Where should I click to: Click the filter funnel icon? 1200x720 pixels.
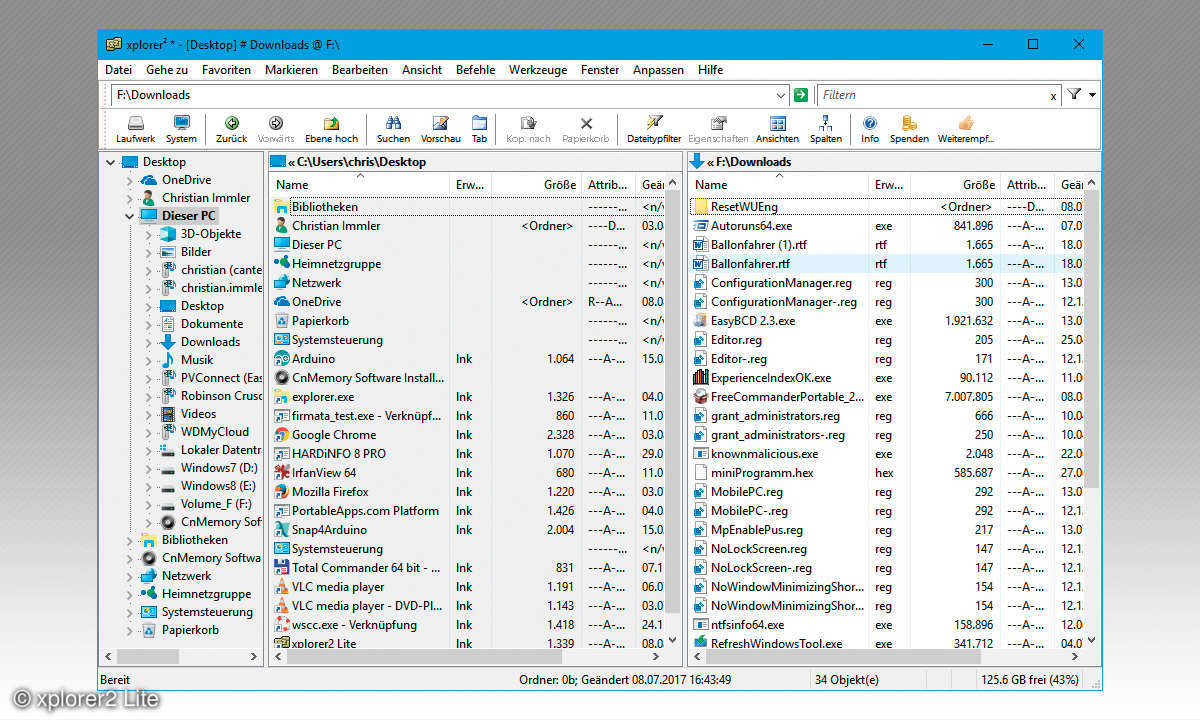point(1074,95)
